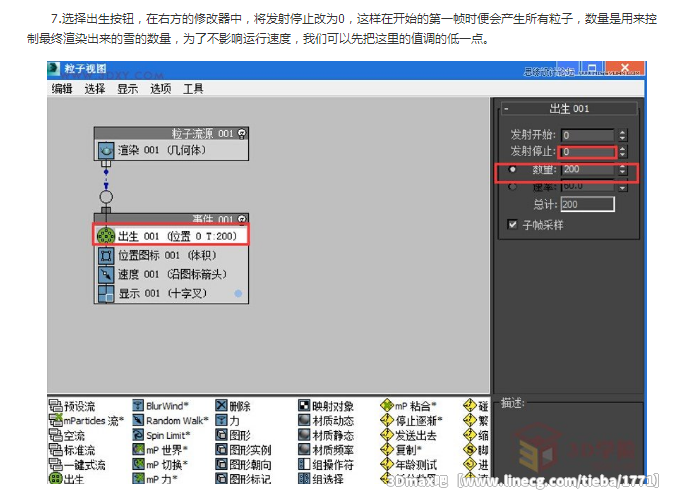Select the mP 粘合 test icon
This screenshot has height=500, width=699.
[387, 406]
